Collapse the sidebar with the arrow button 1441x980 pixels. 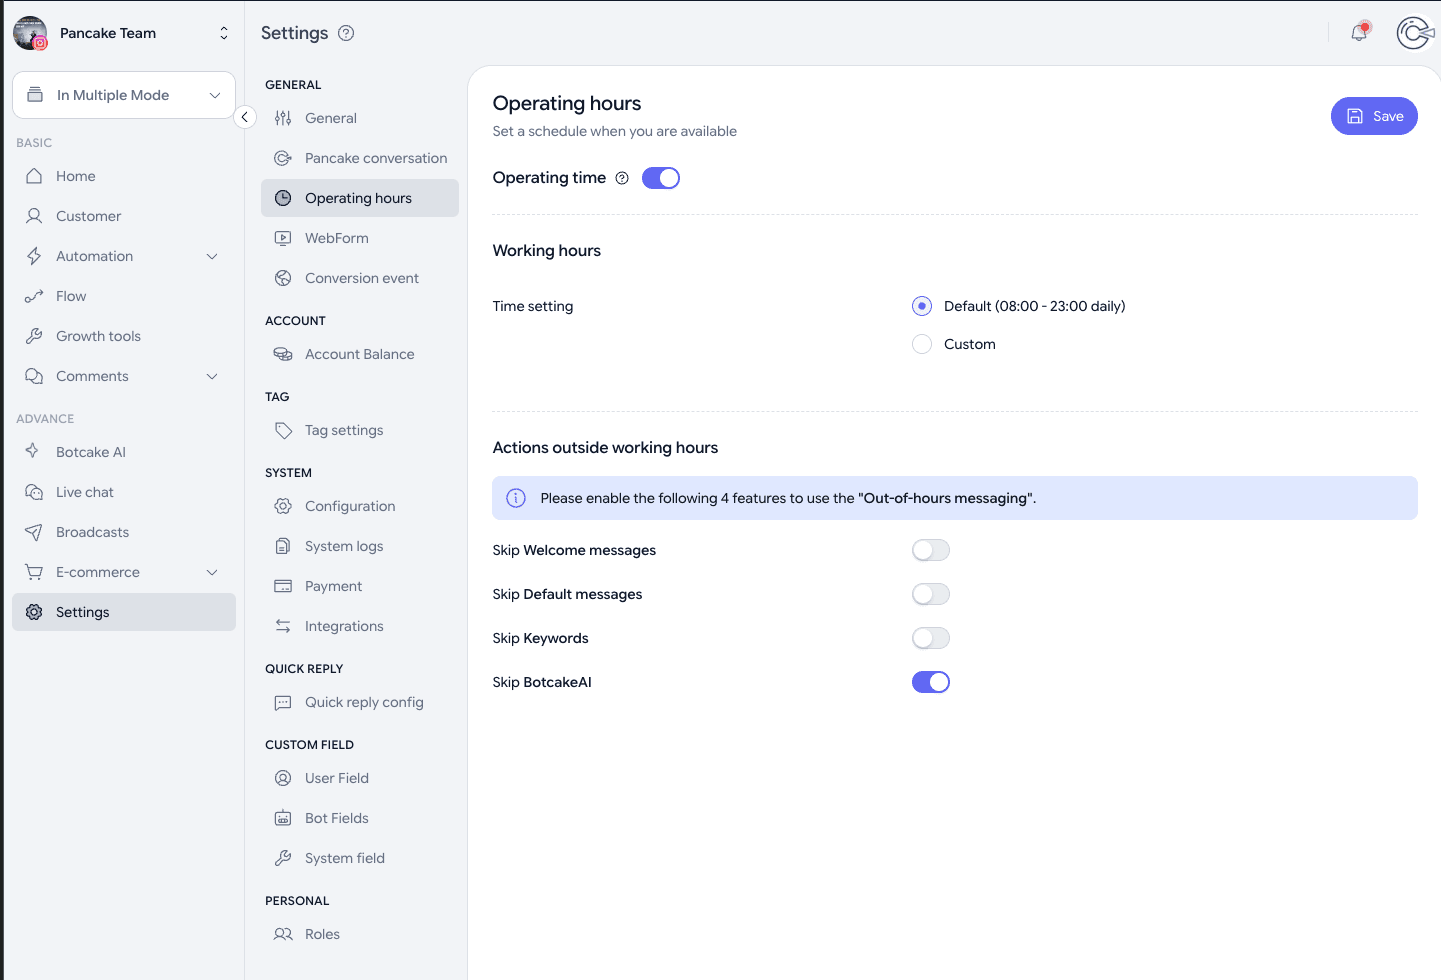click(x=245, y=117)
